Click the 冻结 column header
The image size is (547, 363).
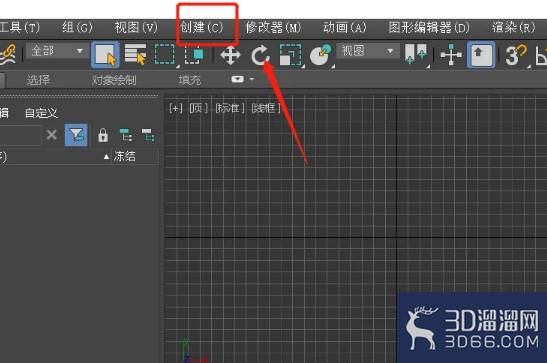coord(135,156)
